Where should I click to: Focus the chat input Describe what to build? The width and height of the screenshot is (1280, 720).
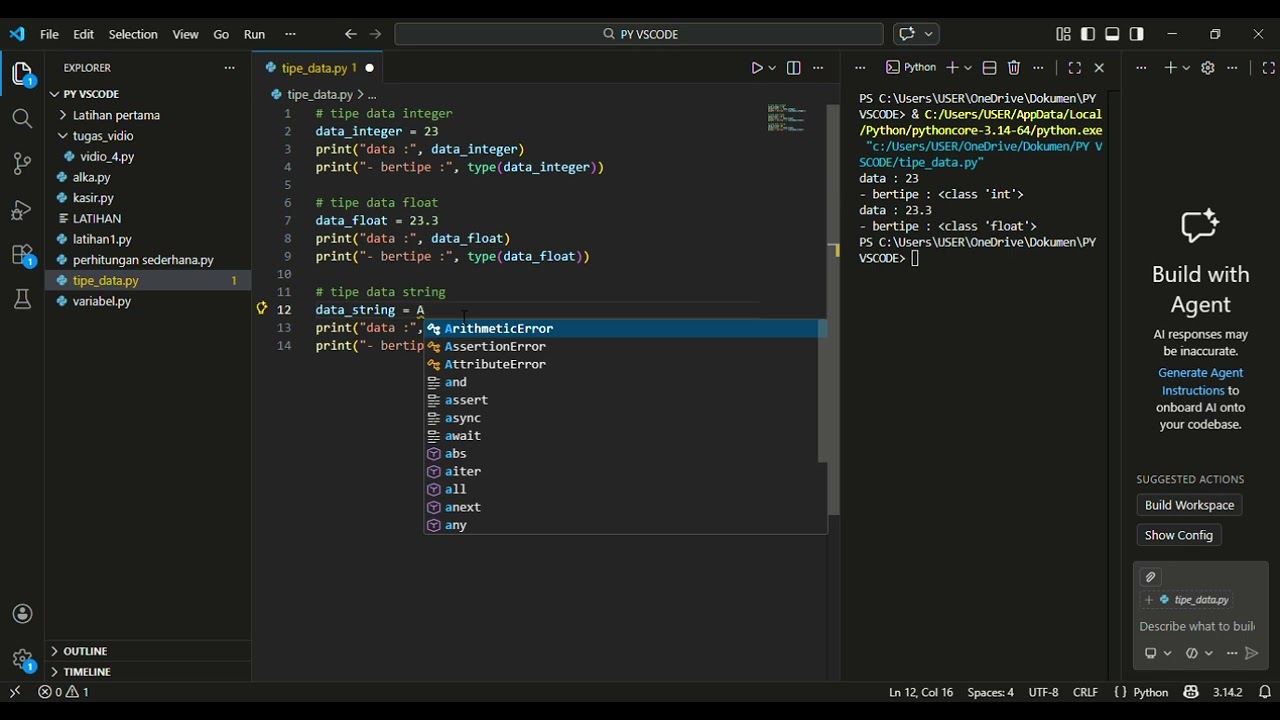[x=1197, y=626]
